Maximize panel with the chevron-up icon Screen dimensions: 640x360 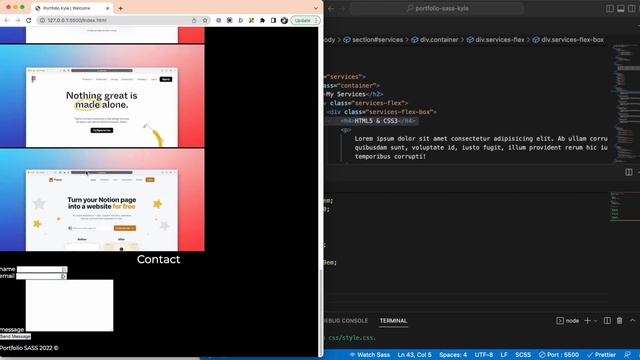632,321
